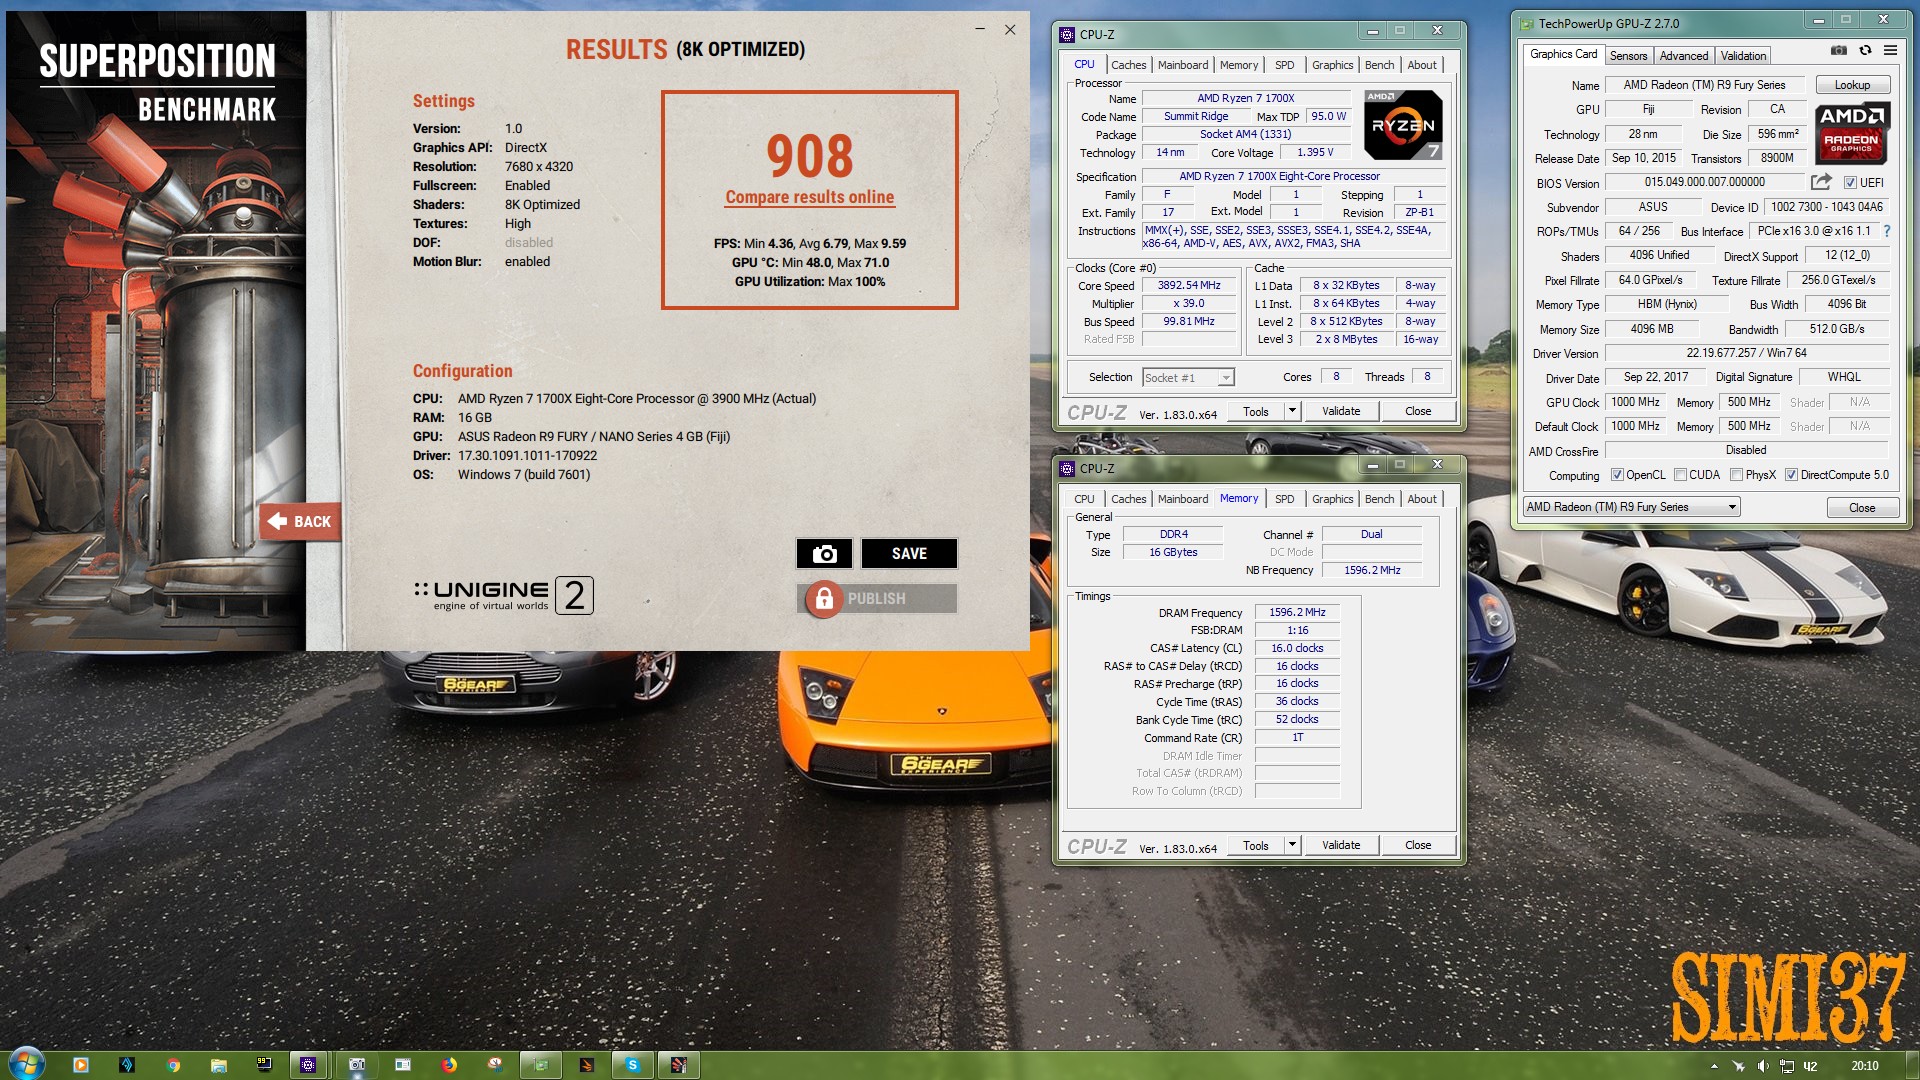The width and height of the screenshot is (1920, 1080).
Task: Open the Tools dropdown arrow in bottom CPU-Z
Action: [1291, 845]
